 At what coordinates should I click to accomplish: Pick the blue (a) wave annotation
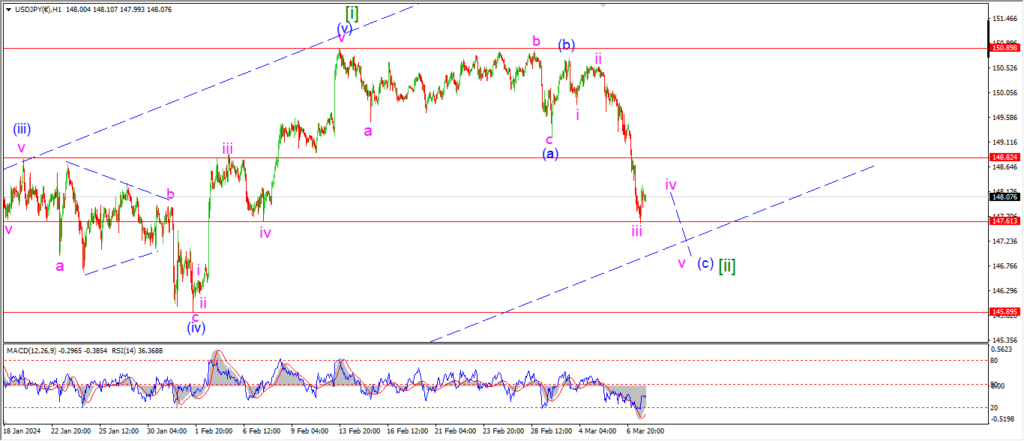[550, 153]
